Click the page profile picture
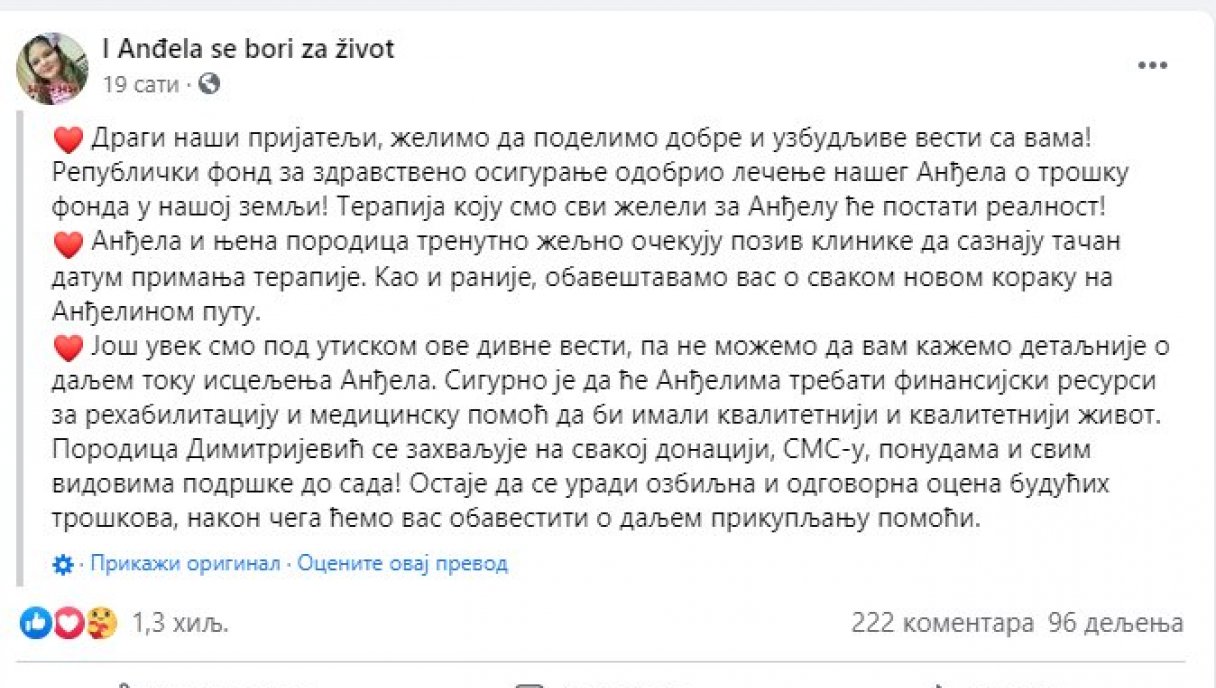 [52, 68]
